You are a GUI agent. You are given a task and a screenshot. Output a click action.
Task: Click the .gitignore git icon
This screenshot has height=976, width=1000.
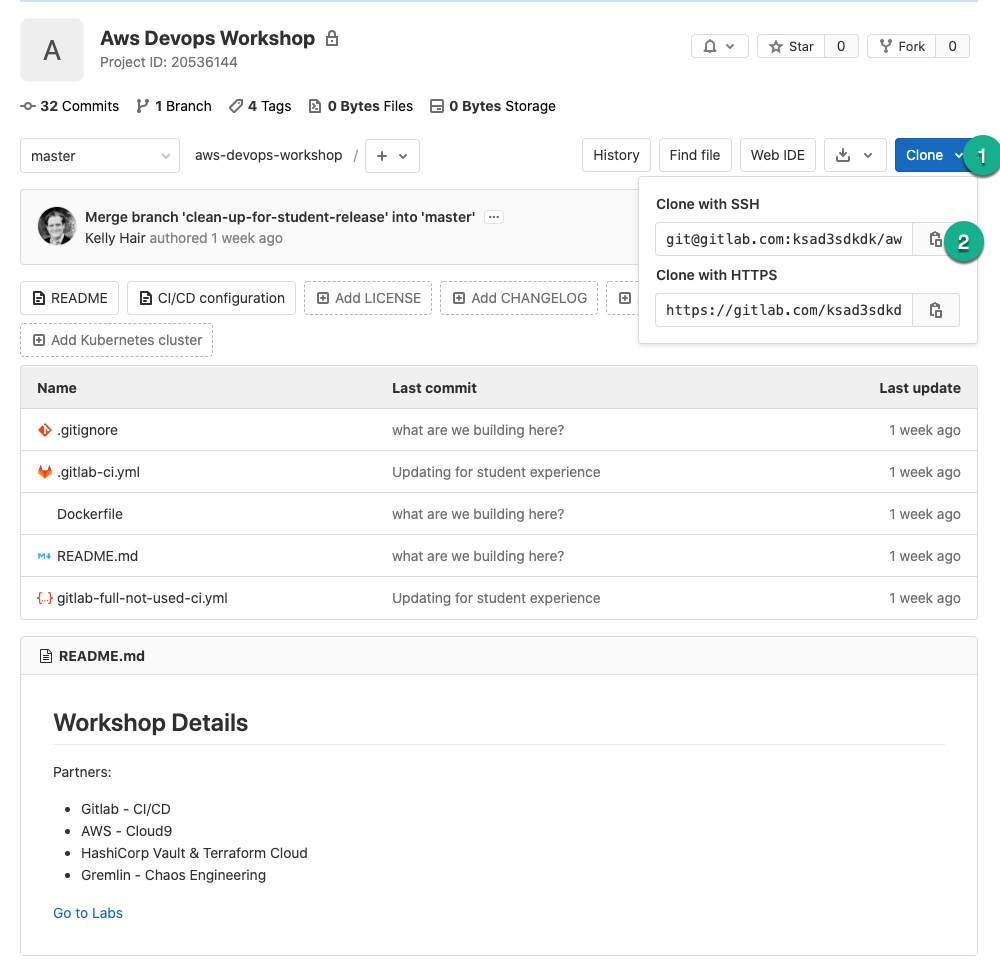pyautogui.click(x=44, y=430)
